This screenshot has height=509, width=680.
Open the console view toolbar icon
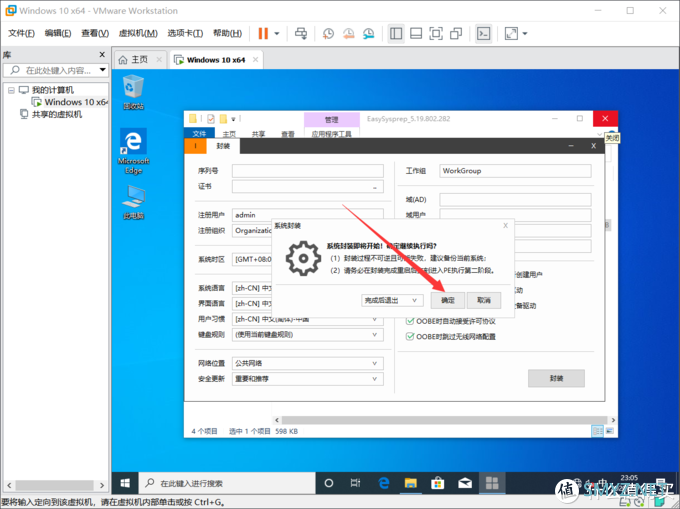point(484,33)
